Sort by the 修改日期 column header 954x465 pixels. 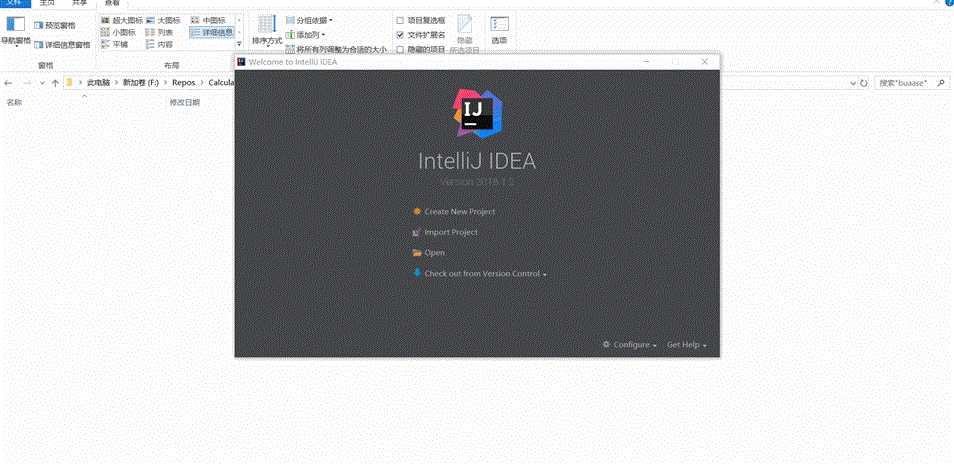pos(184,103)
